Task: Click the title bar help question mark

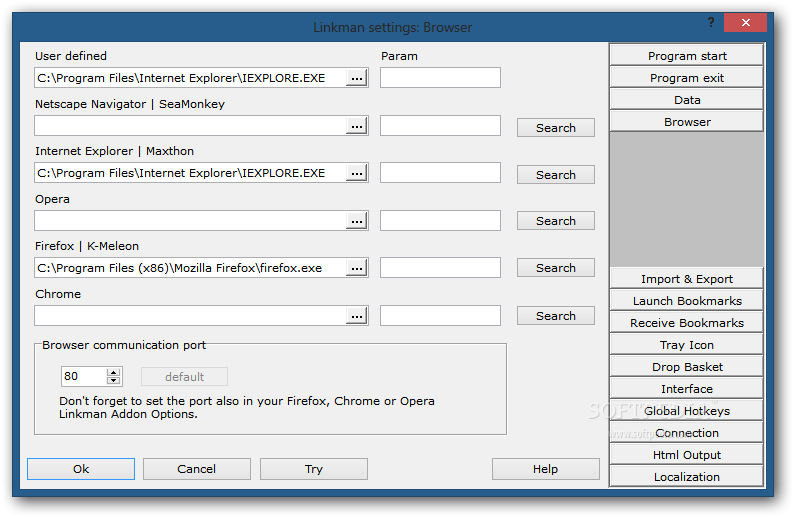Action: point(711,21)
